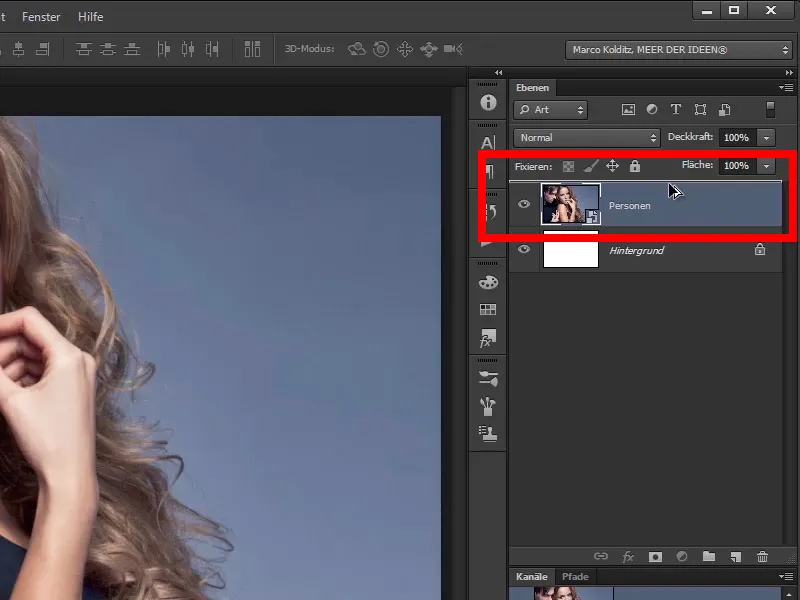The height and width of the screenshot is (600, 800).
Task: Hide the Hintergrund layer
Action: 524,249
